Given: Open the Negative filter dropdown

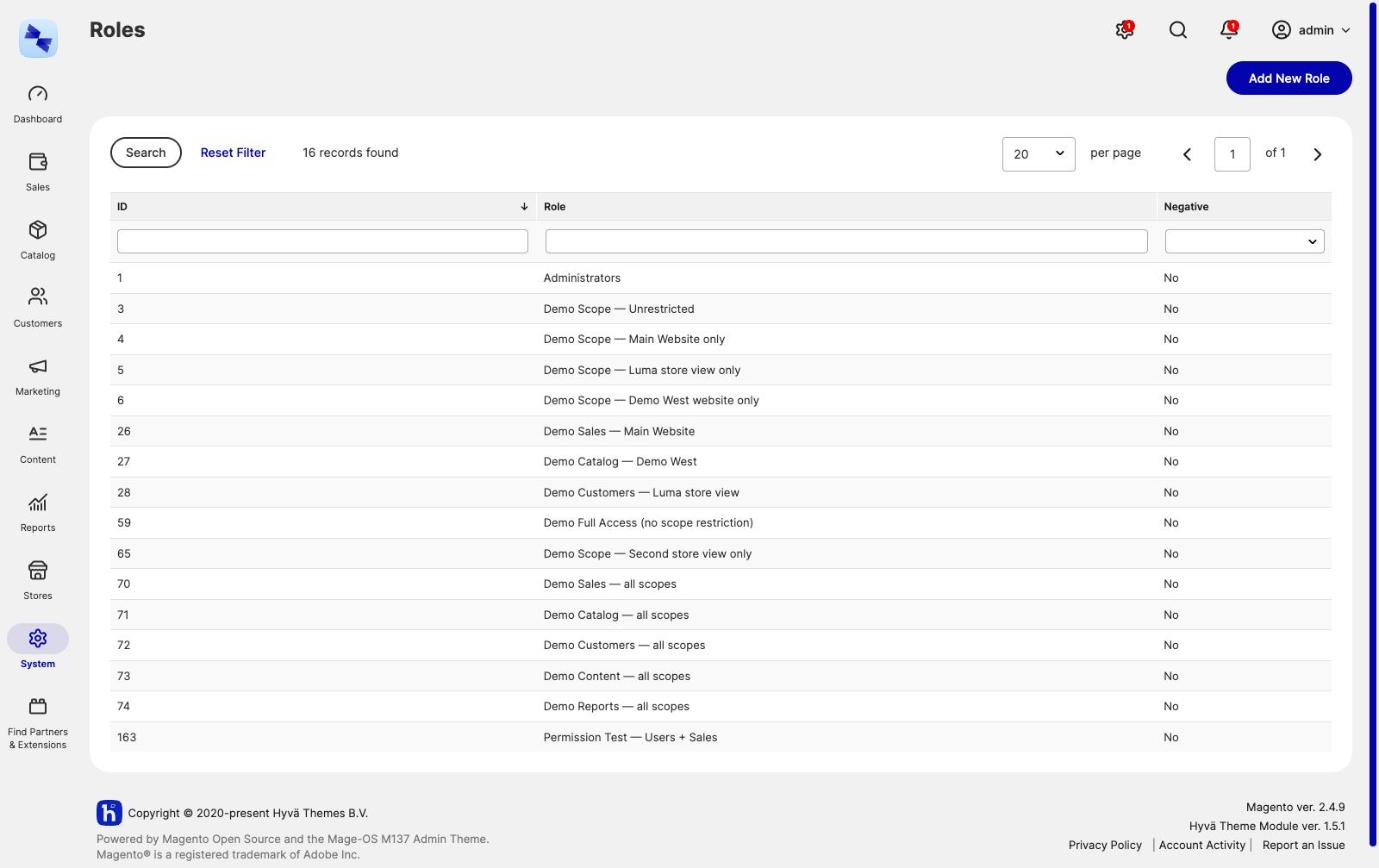Looking at the screenshot, I should 1244,241.
